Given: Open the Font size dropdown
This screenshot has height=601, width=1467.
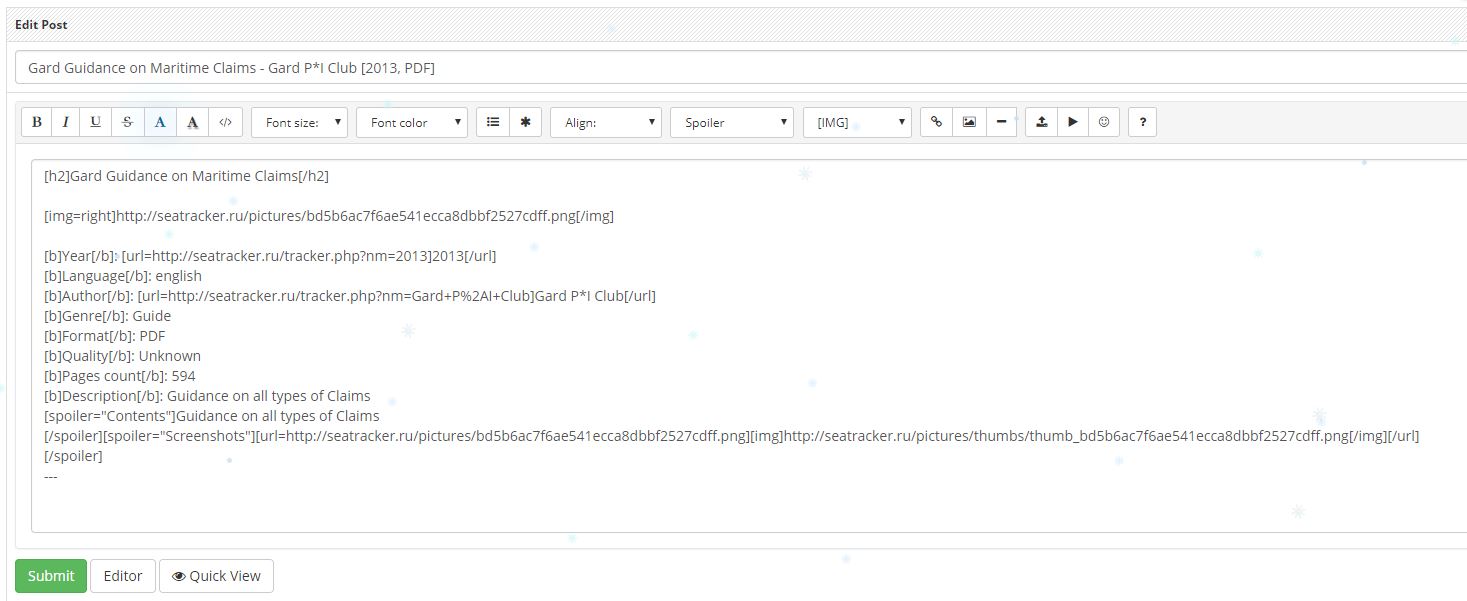Looking at the screenshot, I should (300, 122).
